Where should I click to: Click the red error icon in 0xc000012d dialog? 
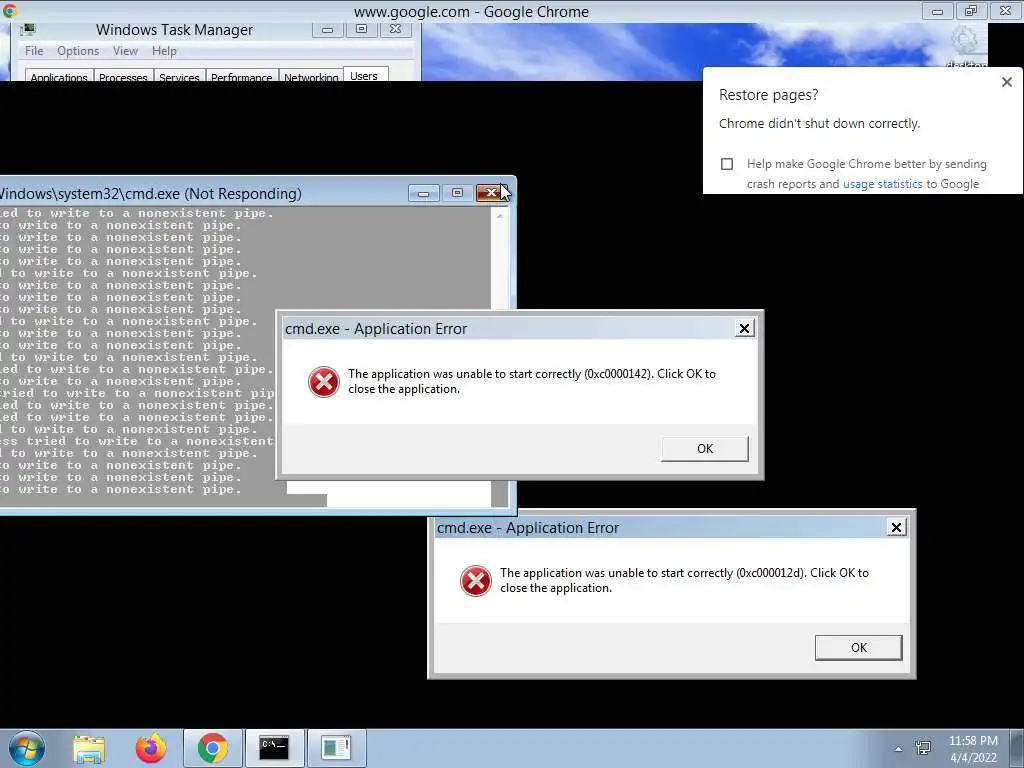tap(476, 581)
